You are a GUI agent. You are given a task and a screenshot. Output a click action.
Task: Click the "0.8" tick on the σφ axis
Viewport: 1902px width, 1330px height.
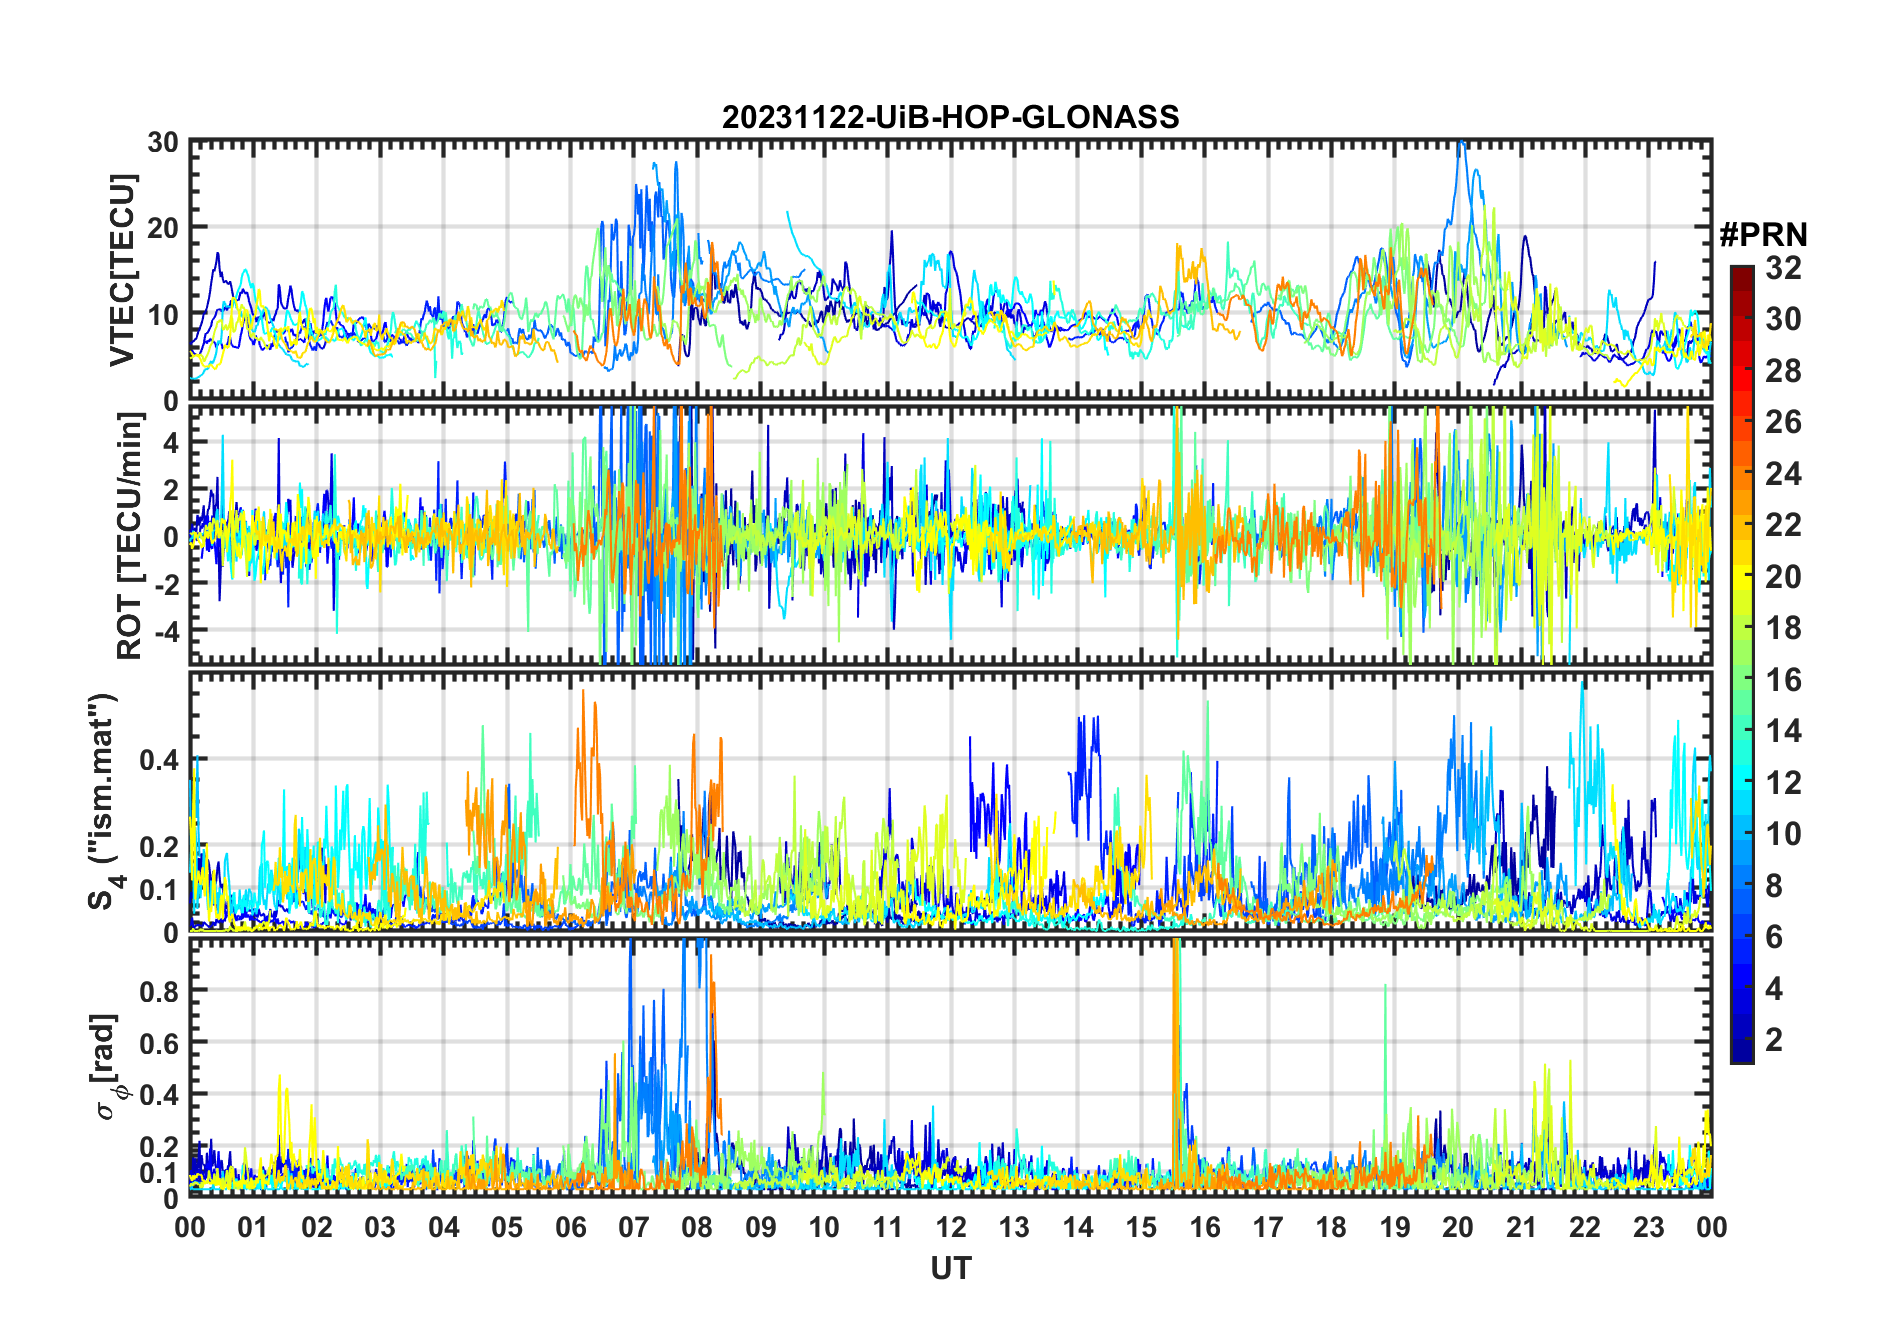[x=159, y=991]
